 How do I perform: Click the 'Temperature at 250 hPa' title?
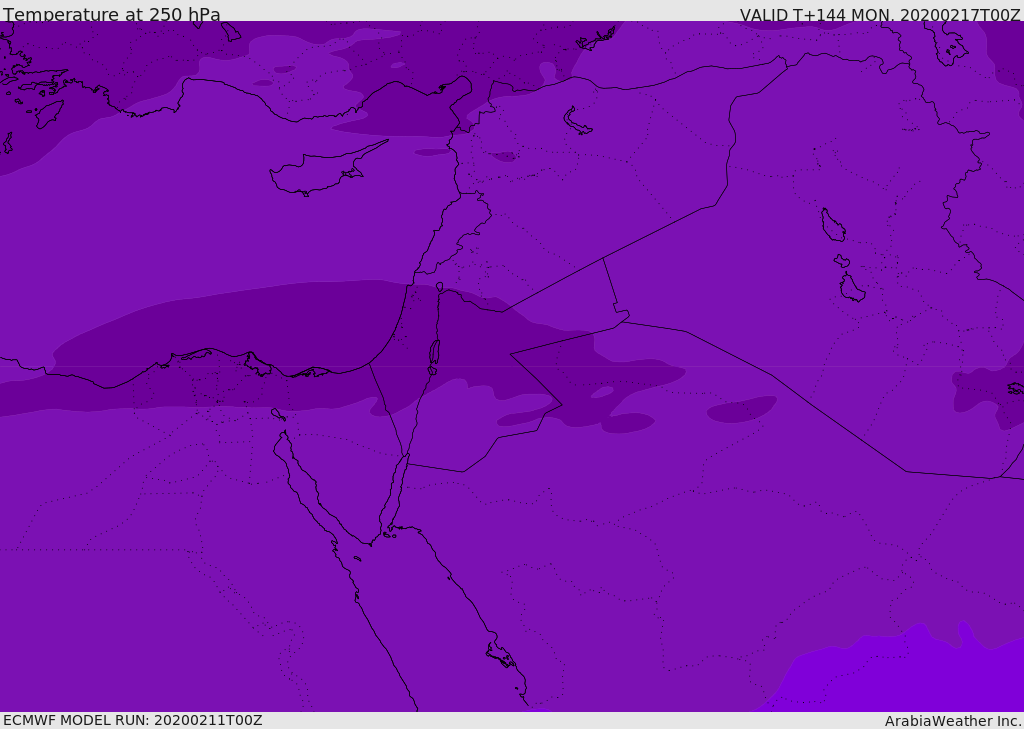point(111,15)
